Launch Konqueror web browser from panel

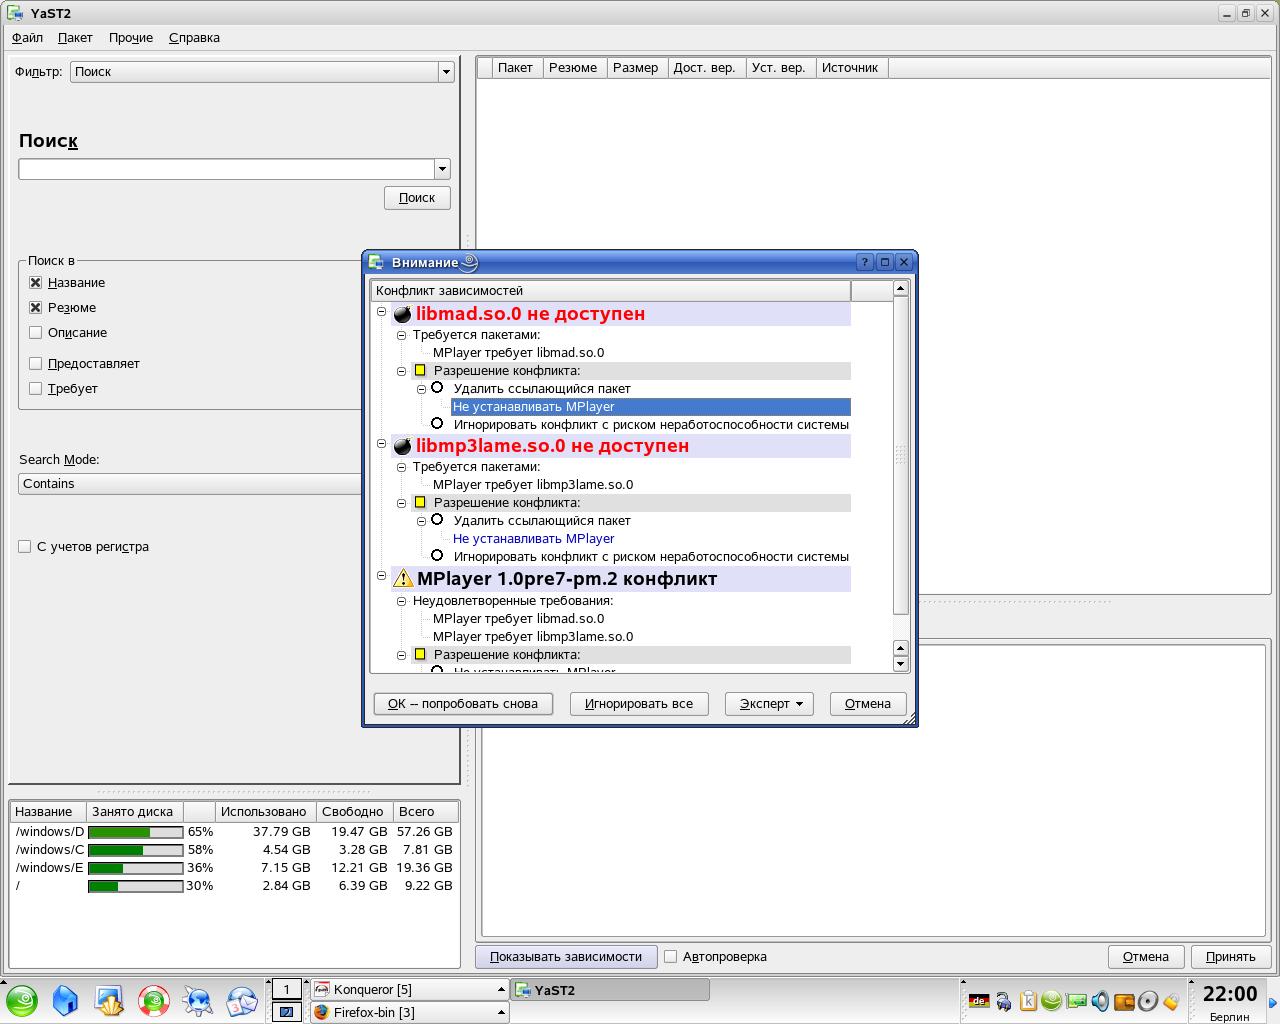pos(198,1000)
